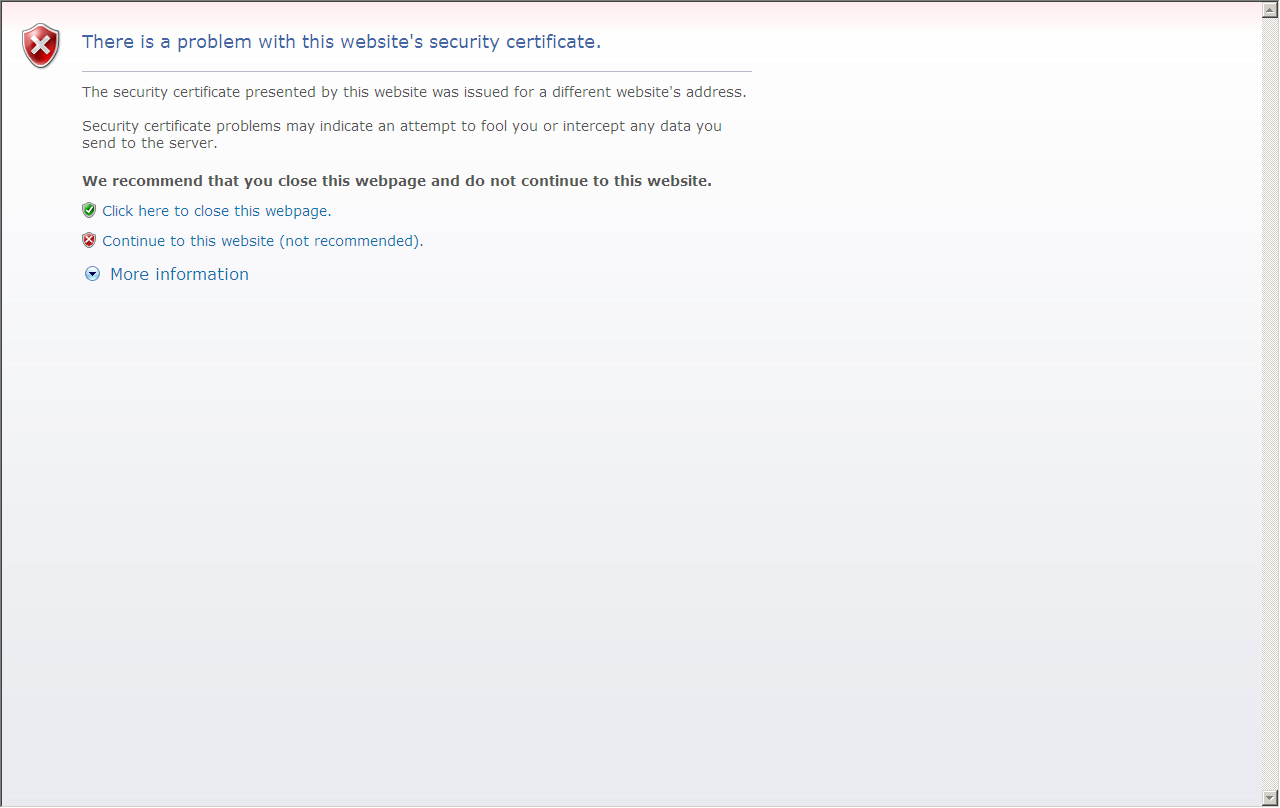Select "Click here to close this webpage" link
This screenshot has height=808, width=1280.
click(x=215, y=211)
